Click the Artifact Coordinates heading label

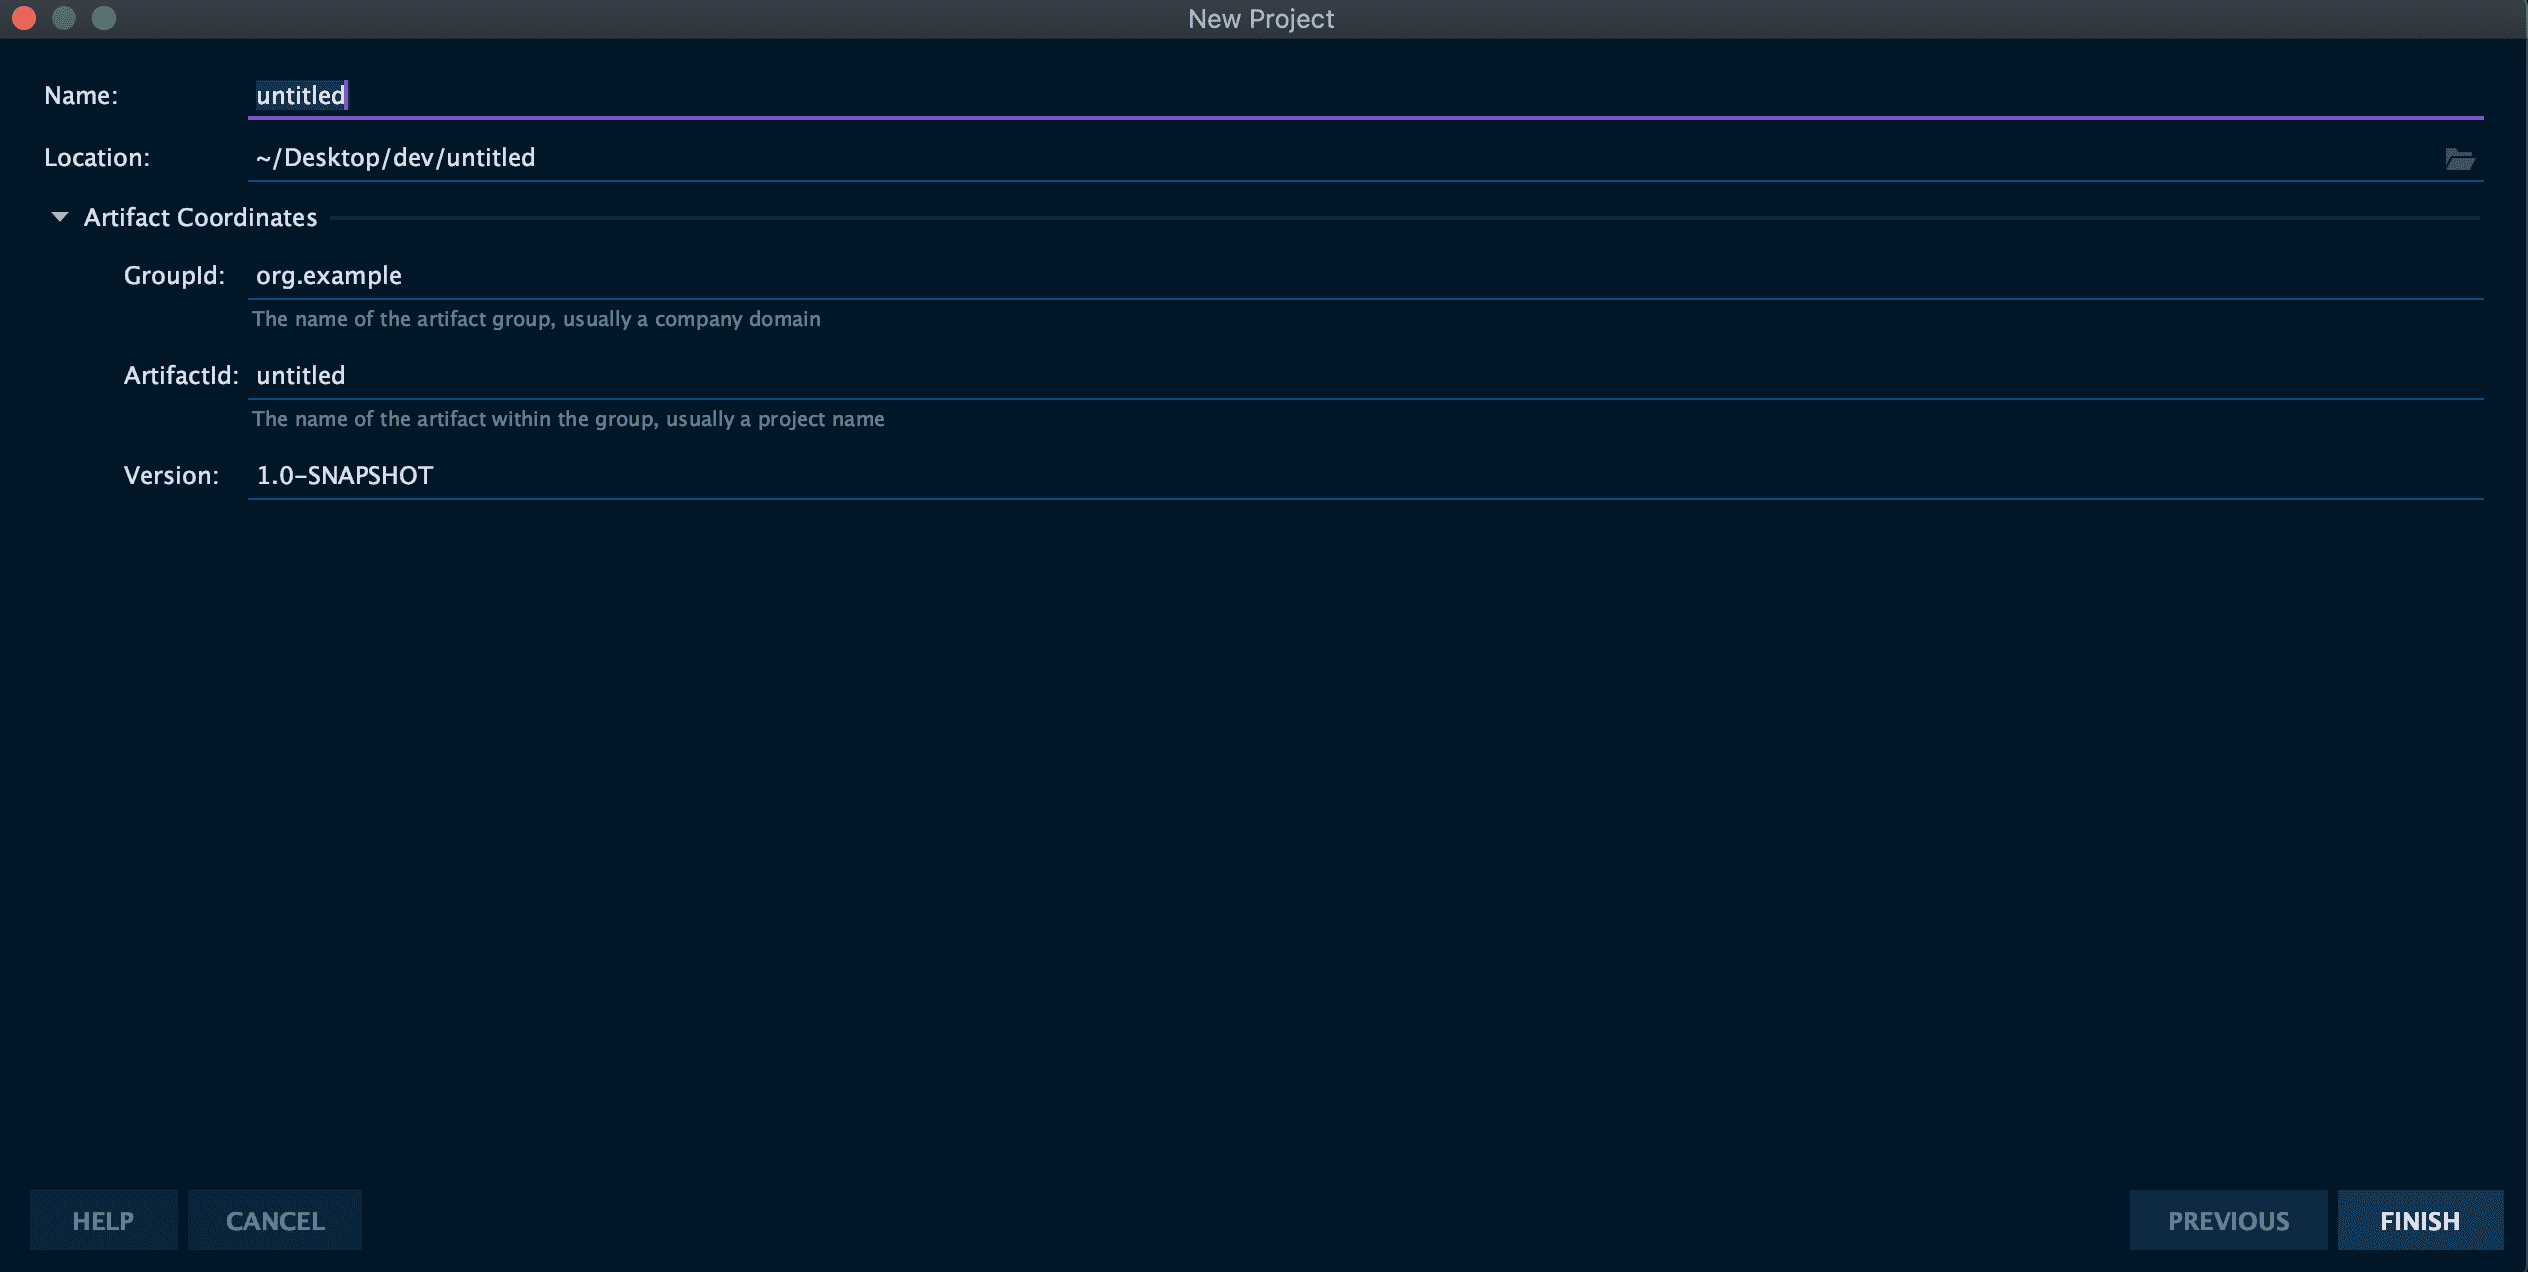tap(200, 218)
